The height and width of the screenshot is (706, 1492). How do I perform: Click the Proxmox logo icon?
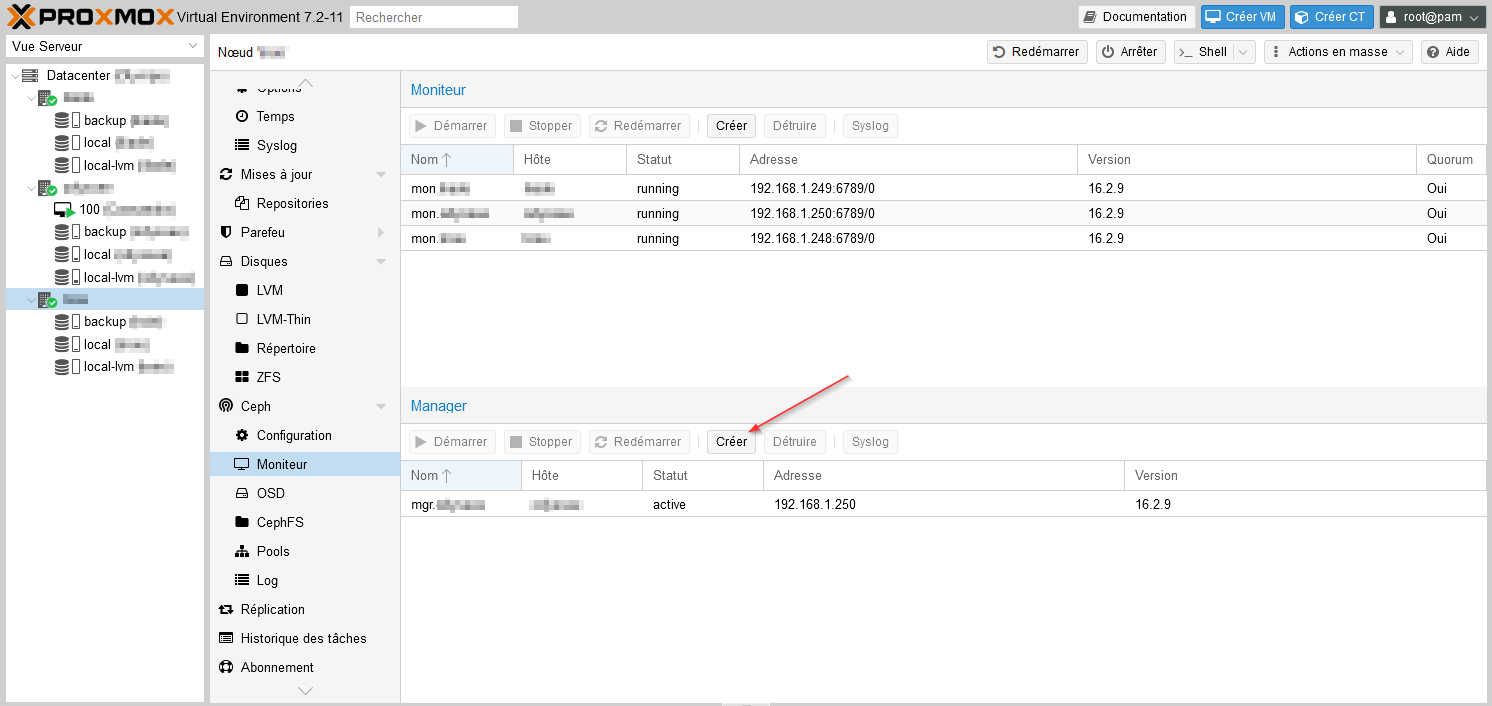pyautogui.click(x=21, y=16)
